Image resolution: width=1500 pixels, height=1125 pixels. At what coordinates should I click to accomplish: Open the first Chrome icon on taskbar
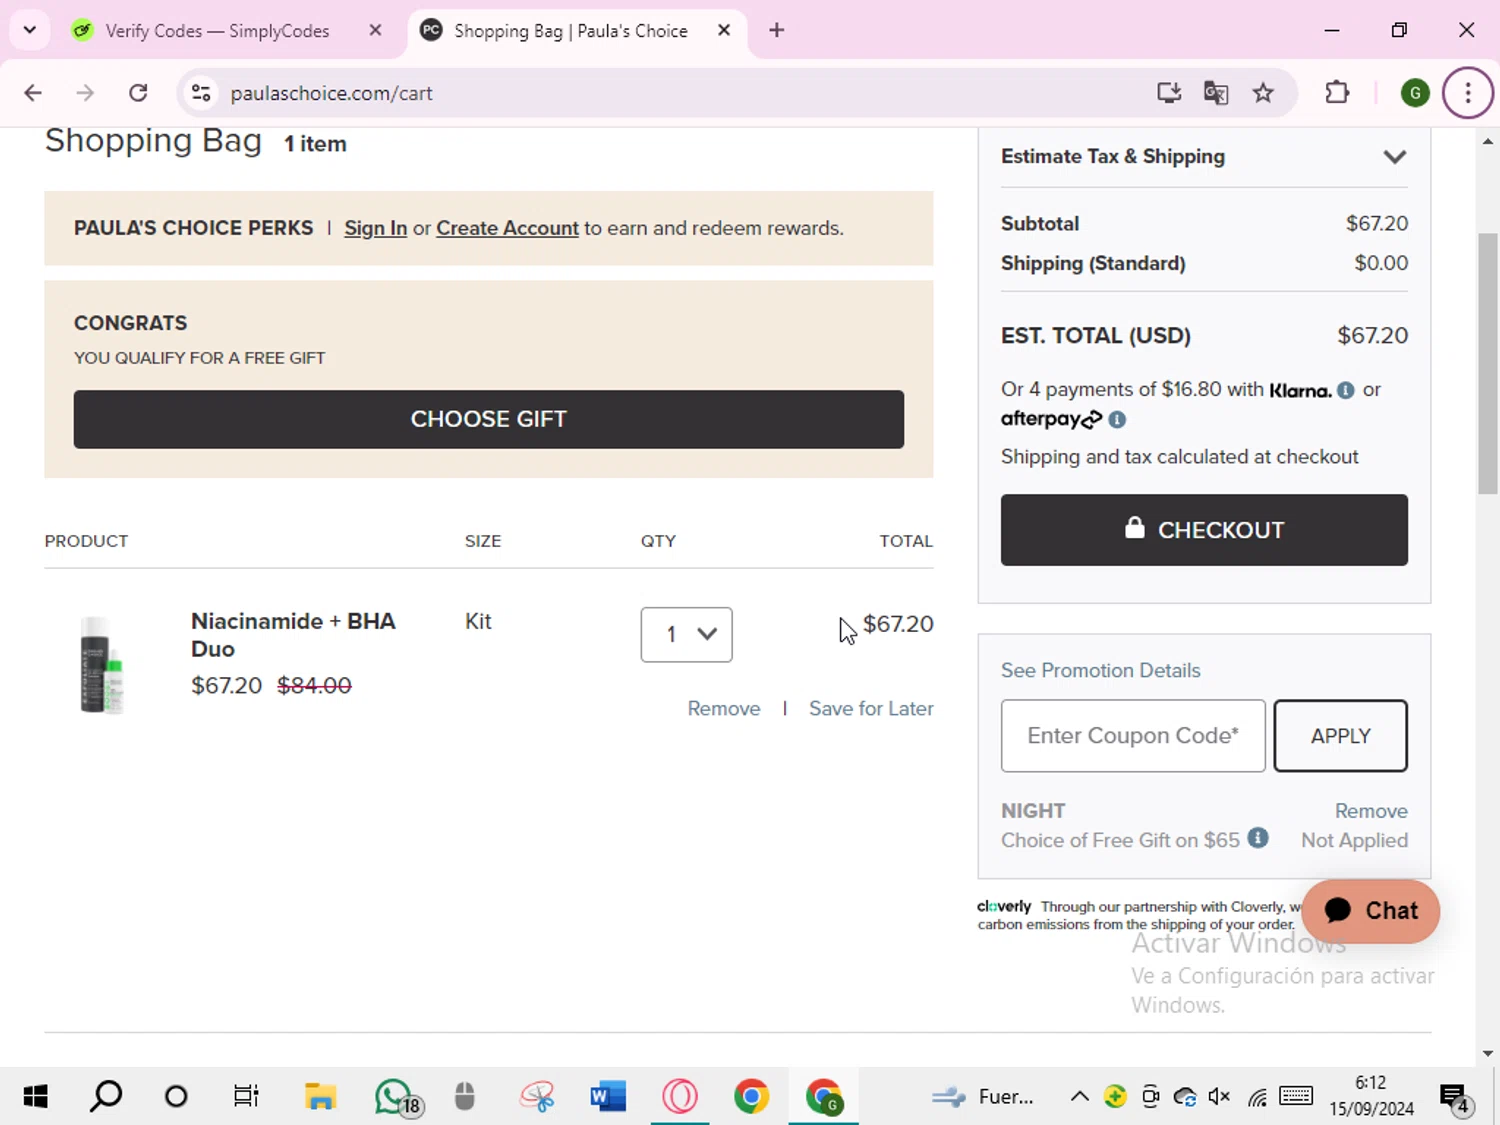pos(751,1097)
